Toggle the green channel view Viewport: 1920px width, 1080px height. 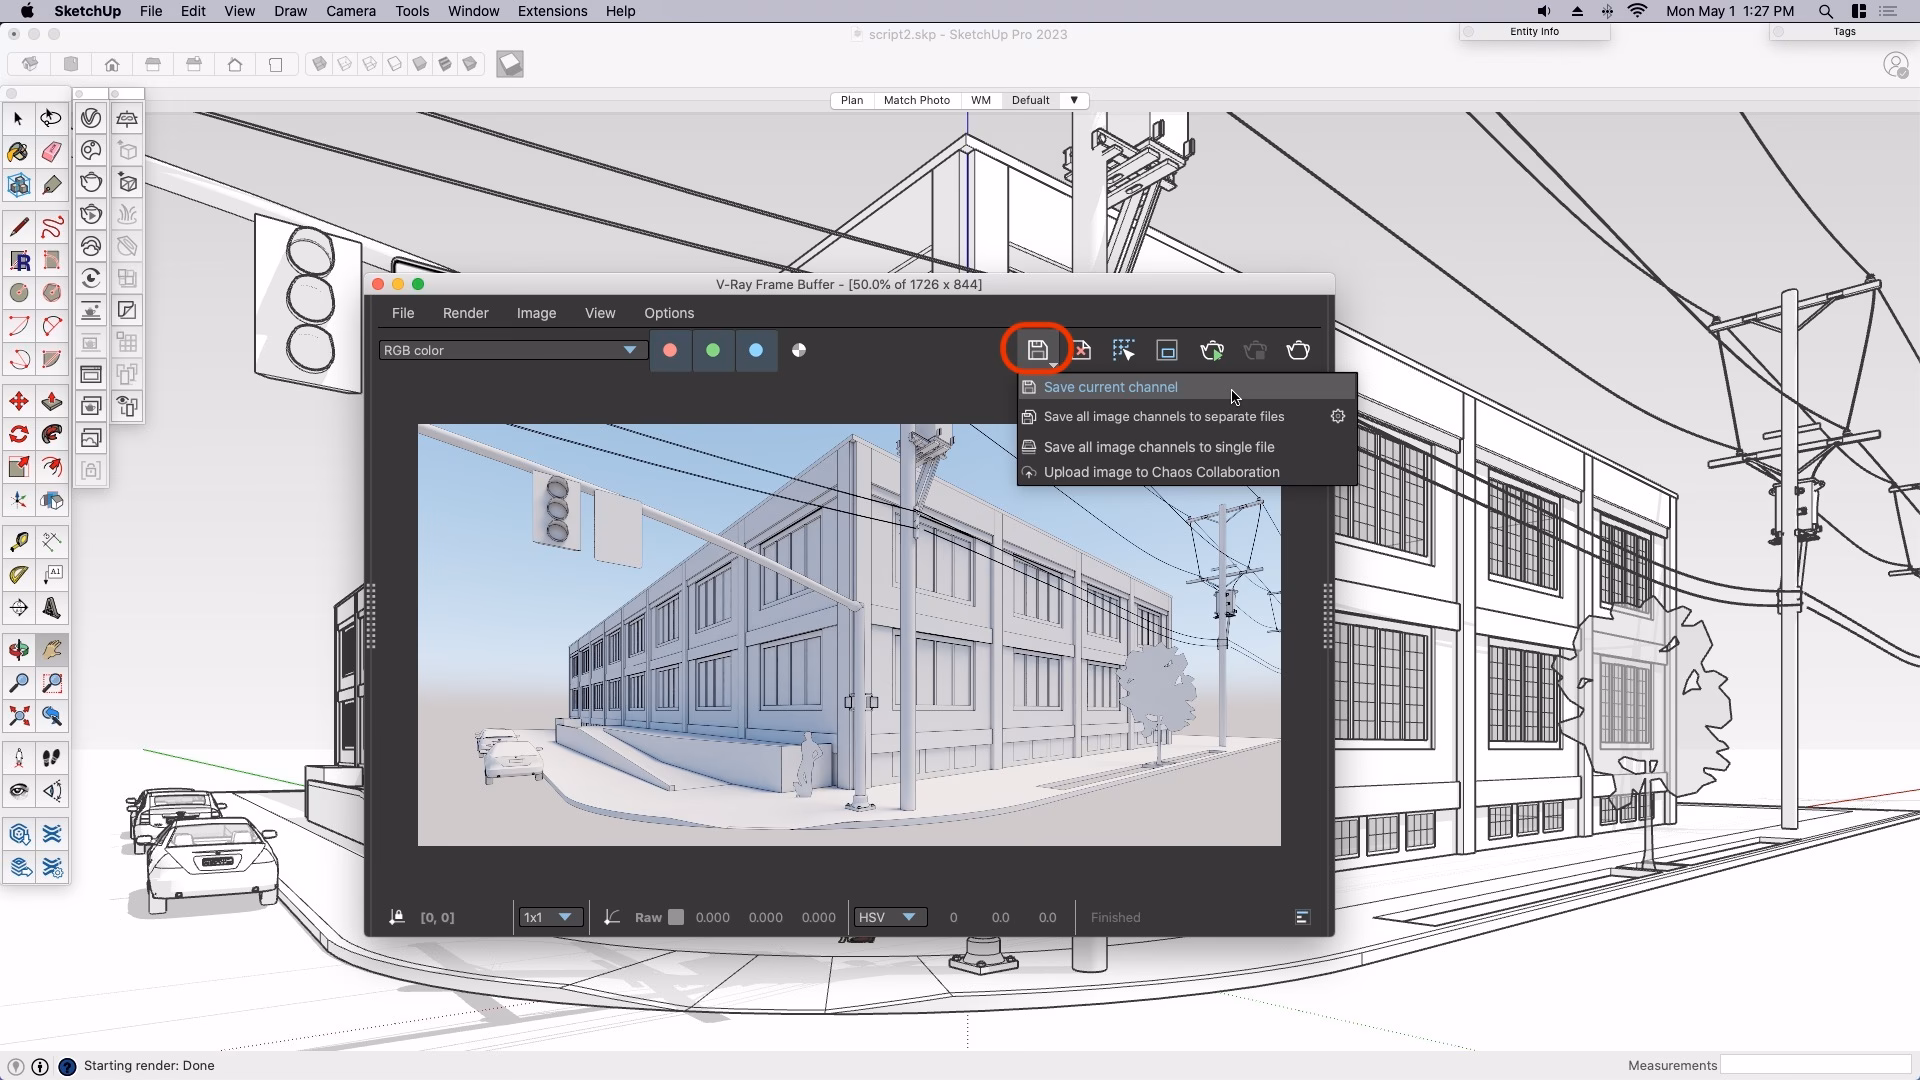713,351
